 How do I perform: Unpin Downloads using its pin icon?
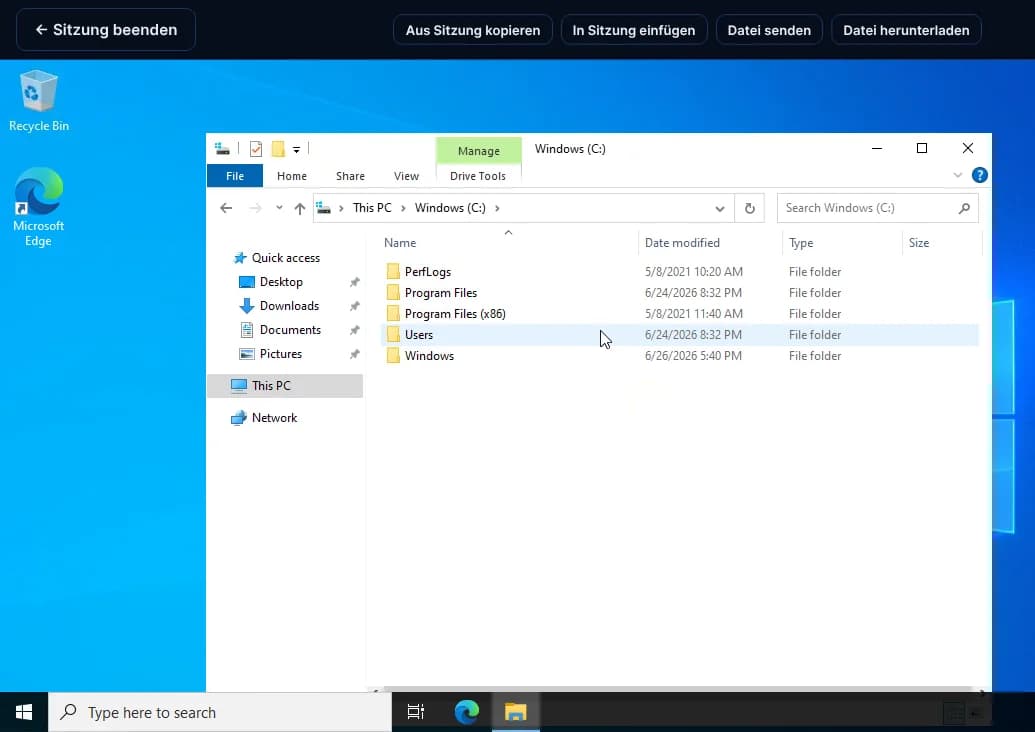[x=354, y=306]
